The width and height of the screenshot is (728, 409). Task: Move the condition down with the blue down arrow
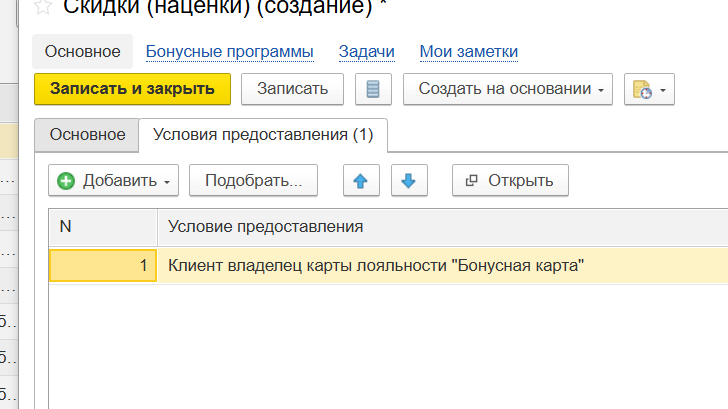point(408,180)
